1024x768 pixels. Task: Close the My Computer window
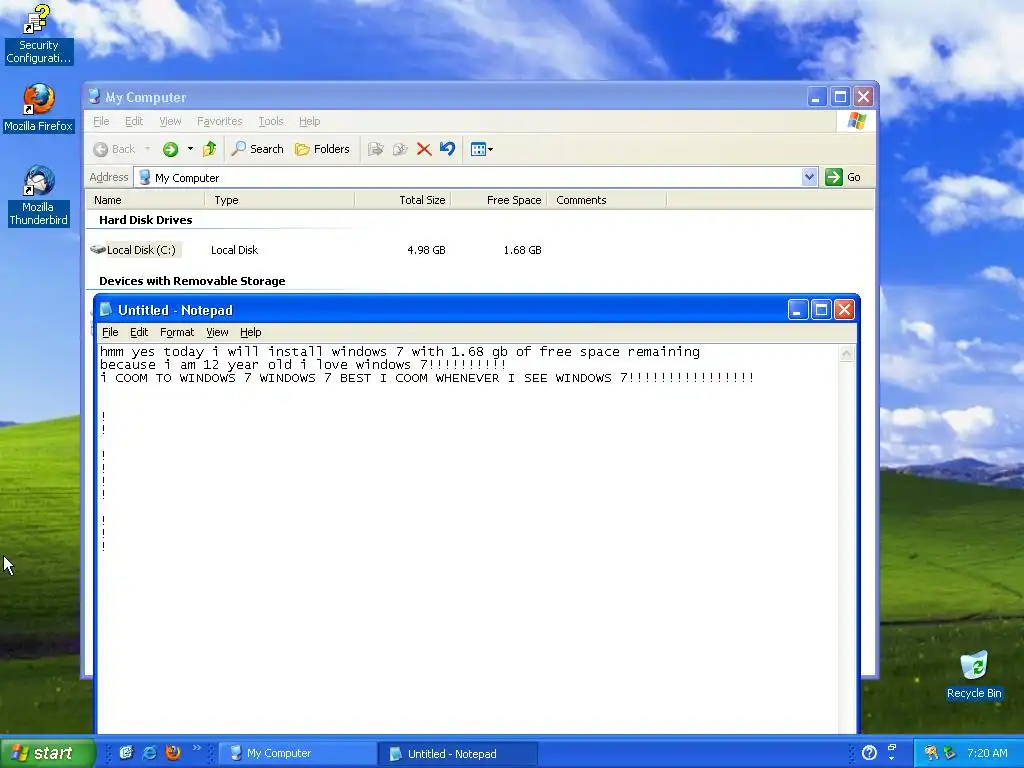tap(864, 97)
